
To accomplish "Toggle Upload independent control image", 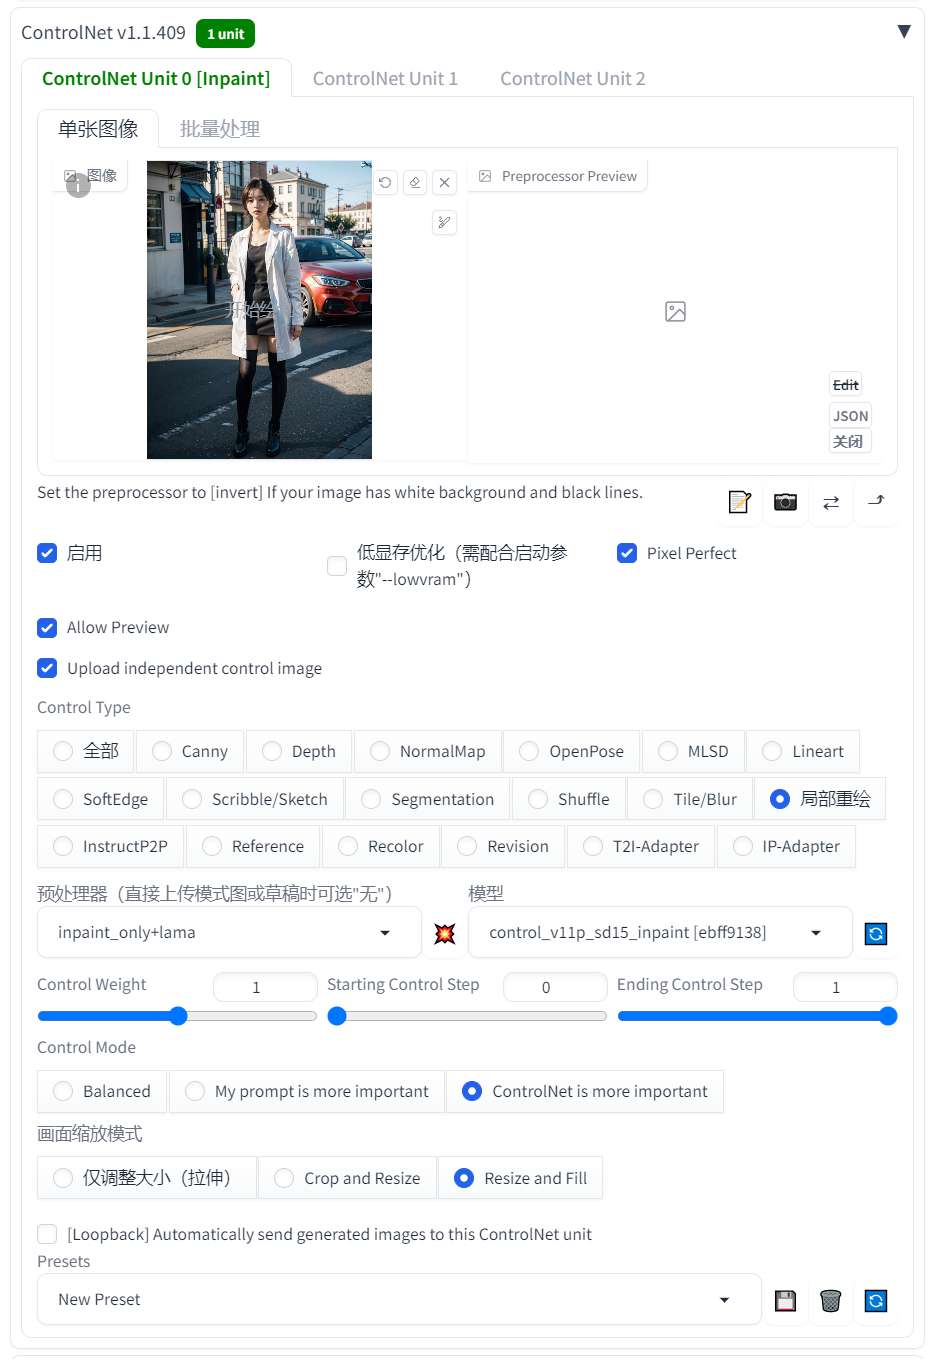I will pyautogui.click(x=47, y=668).
